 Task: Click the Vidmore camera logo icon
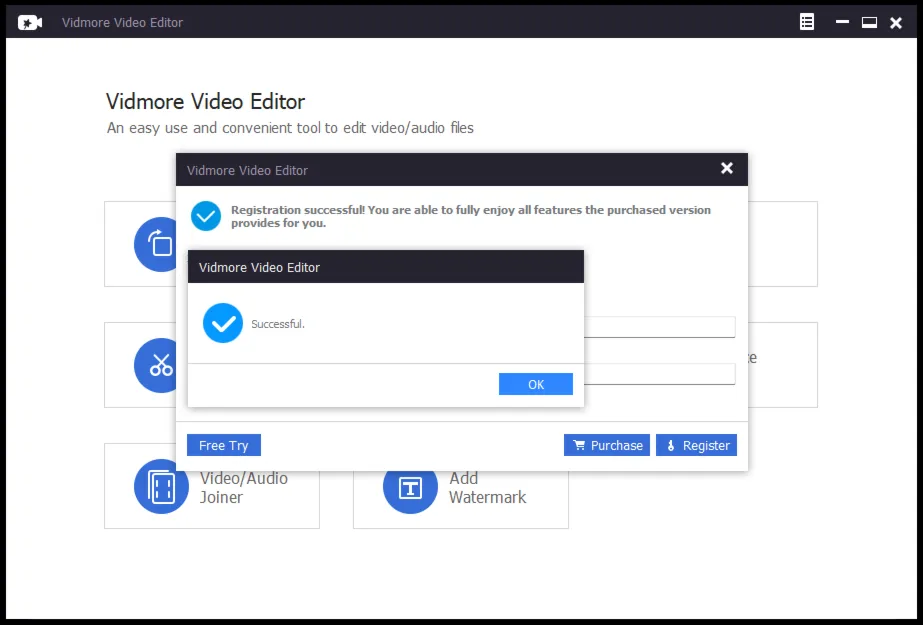pos(30,23)
